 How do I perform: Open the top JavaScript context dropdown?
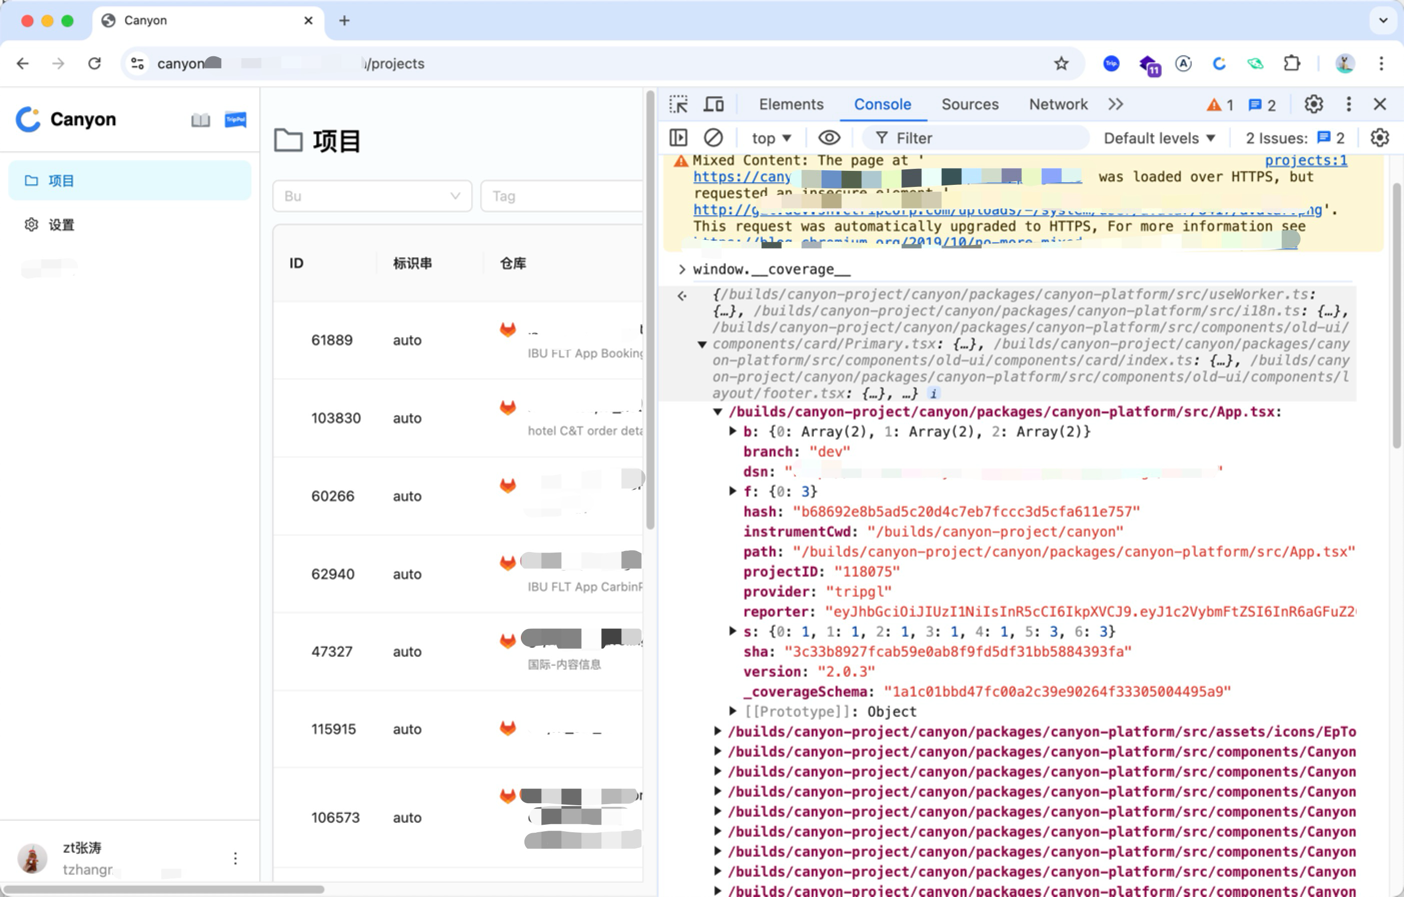click(x=771, y=138)
